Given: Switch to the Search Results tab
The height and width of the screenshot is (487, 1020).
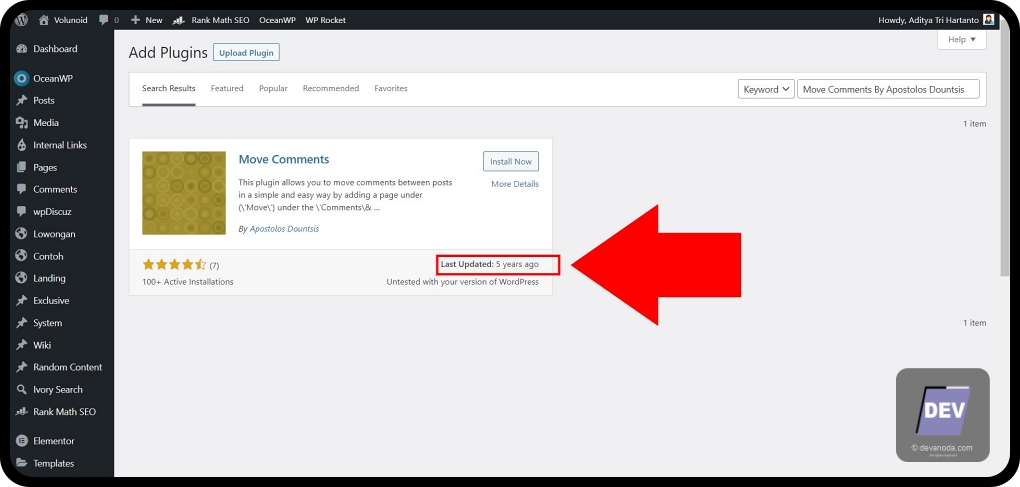Looking at the screenshot, I should coord(168,88).
